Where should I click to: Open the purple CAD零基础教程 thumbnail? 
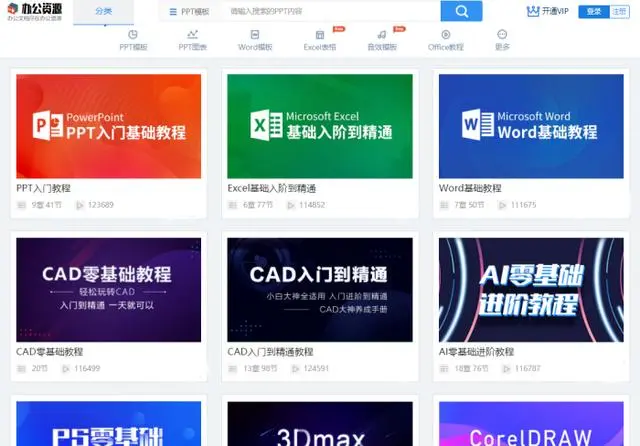[x=109, y=290]
